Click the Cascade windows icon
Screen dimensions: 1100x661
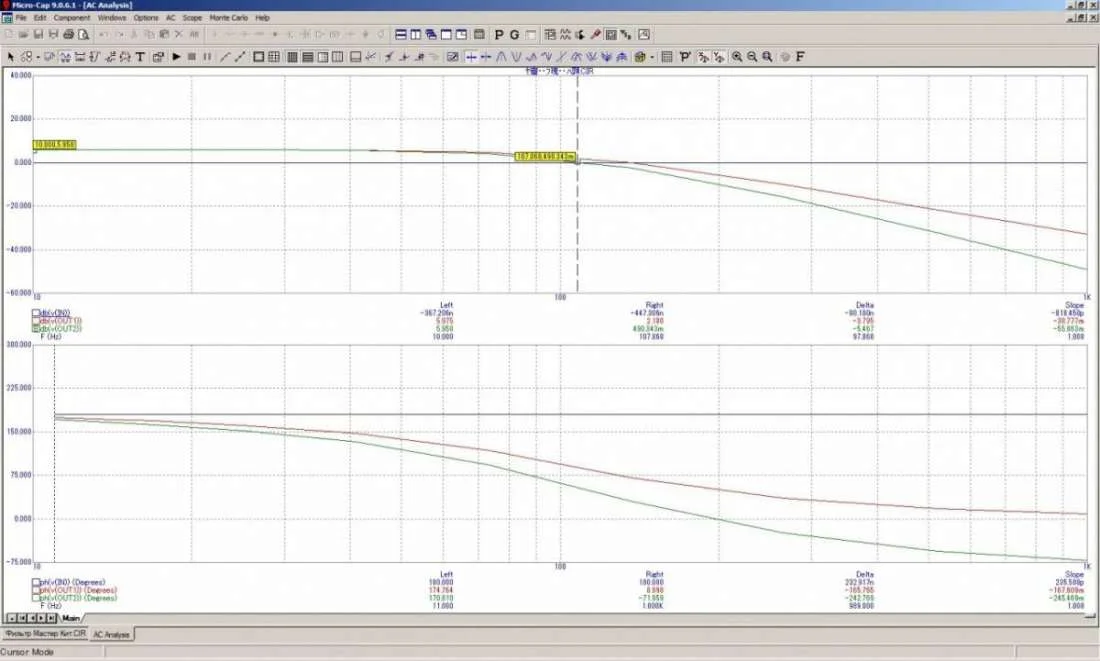pyautogui.click(x=431, y=34)
